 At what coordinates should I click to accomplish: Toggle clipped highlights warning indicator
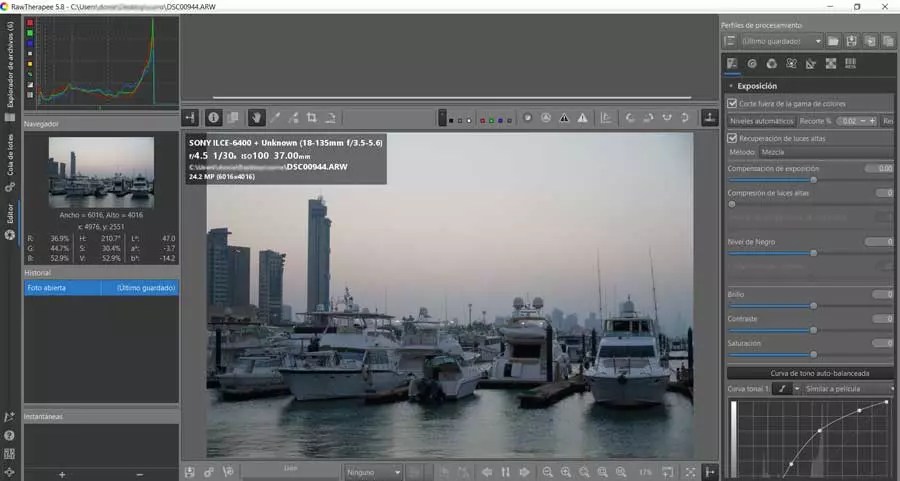point(583,118)
